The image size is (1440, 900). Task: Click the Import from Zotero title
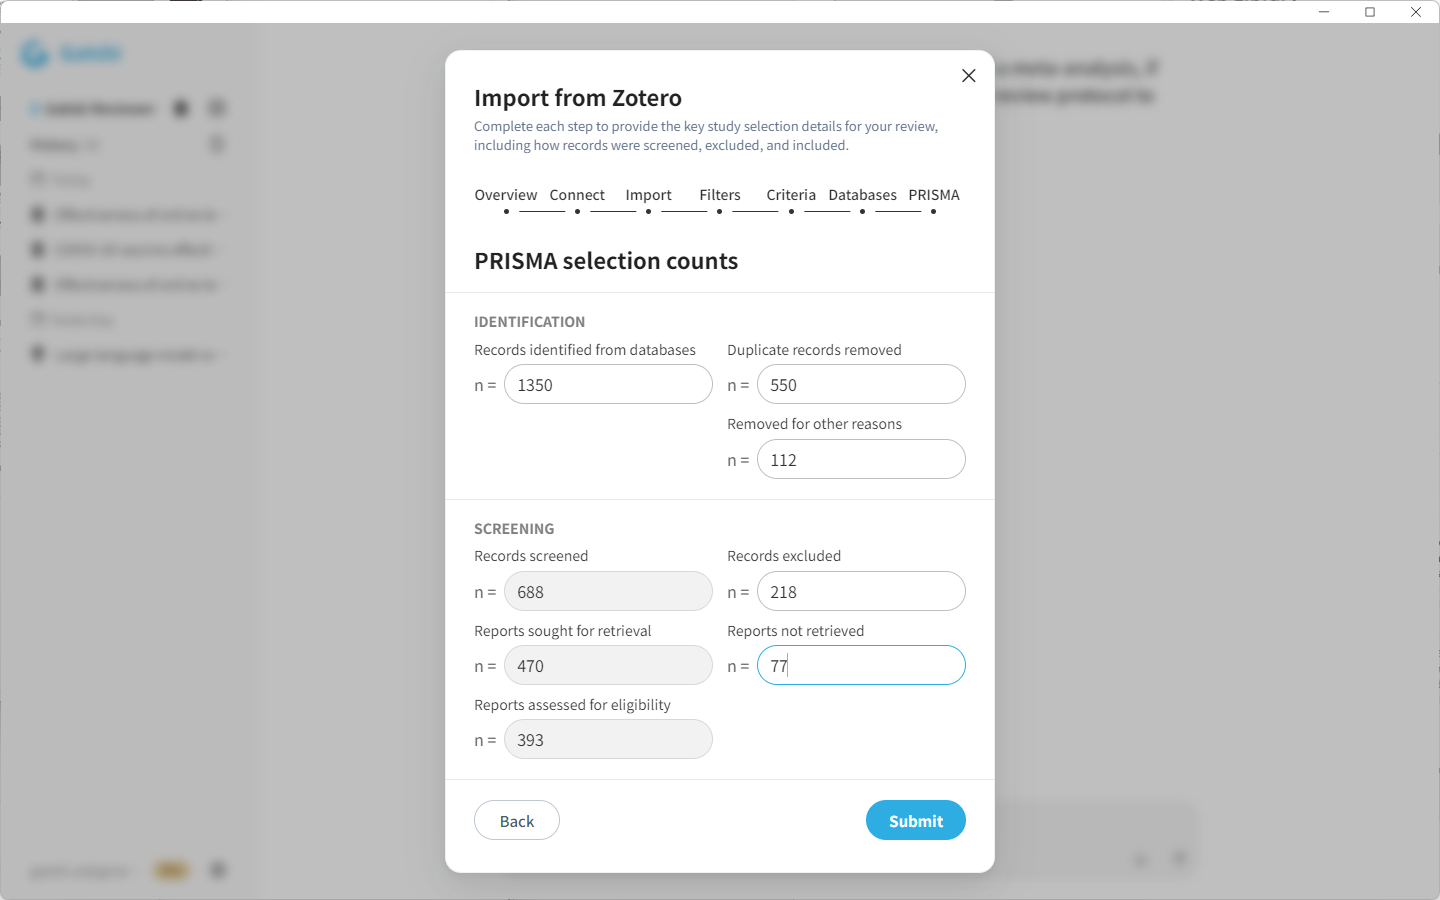pyautogui.click(x=578, y=98)
